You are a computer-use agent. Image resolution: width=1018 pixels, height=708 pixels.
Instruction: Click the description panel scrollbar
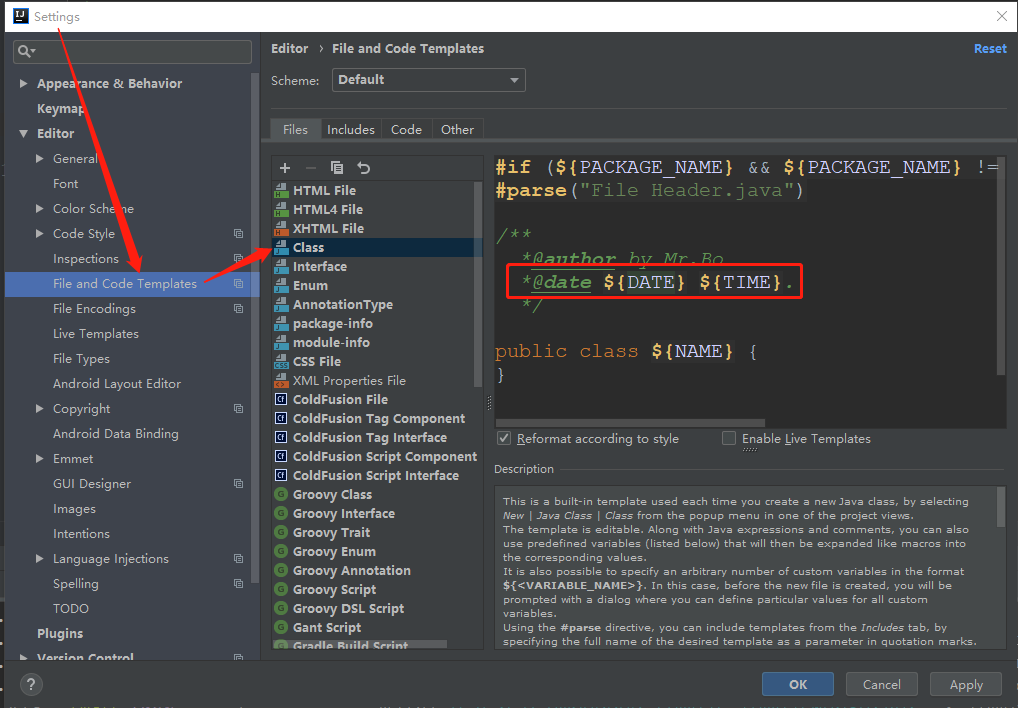click(x=1001, y=507)
